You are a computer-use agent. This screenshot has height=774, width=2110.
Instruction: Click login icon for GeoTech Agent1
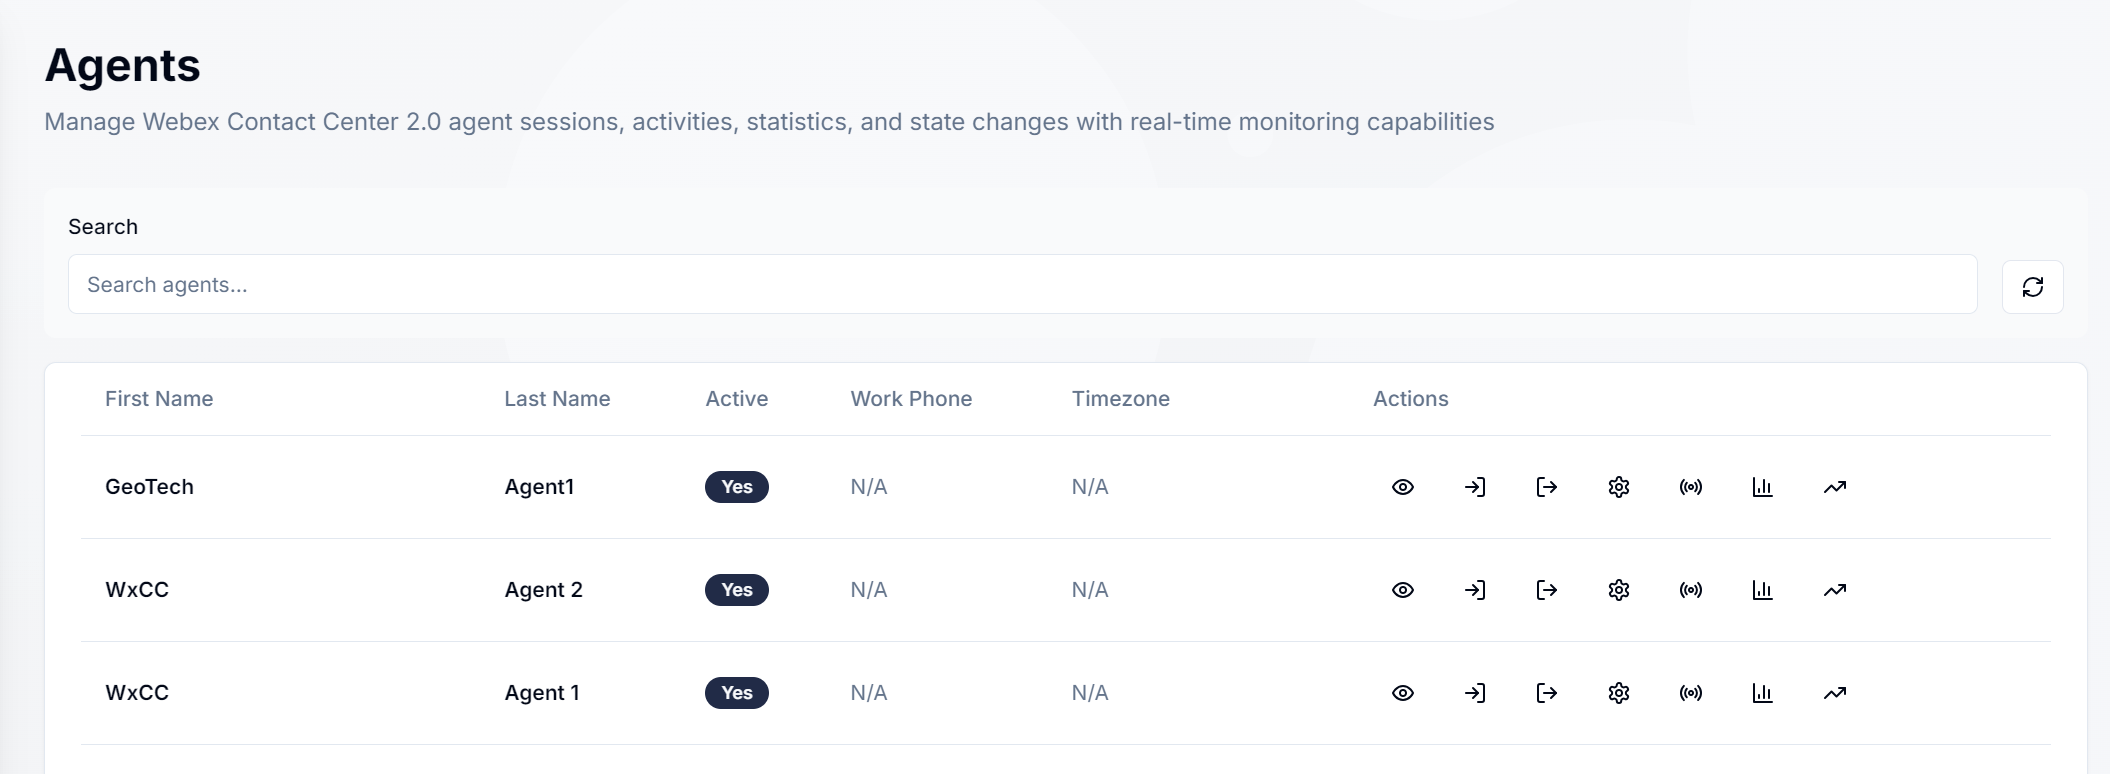point(1475,487)
